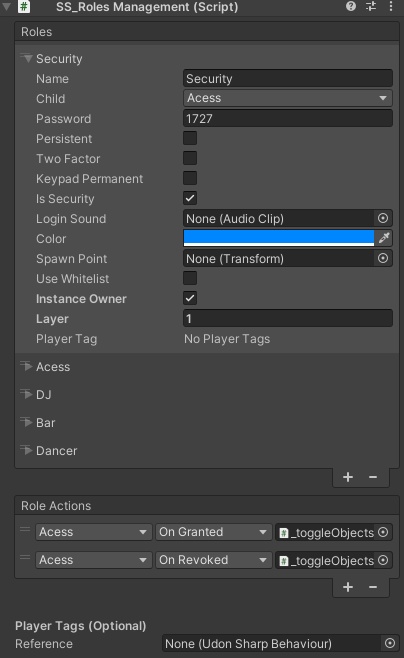404x658 pixels.
Task: Open the component three-dot context menu
Action: (391, 6)
